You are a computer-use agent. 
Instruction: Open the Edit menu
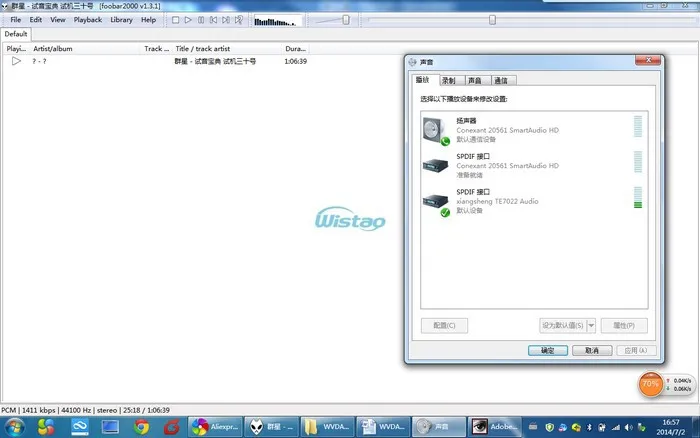pos(36,20)
